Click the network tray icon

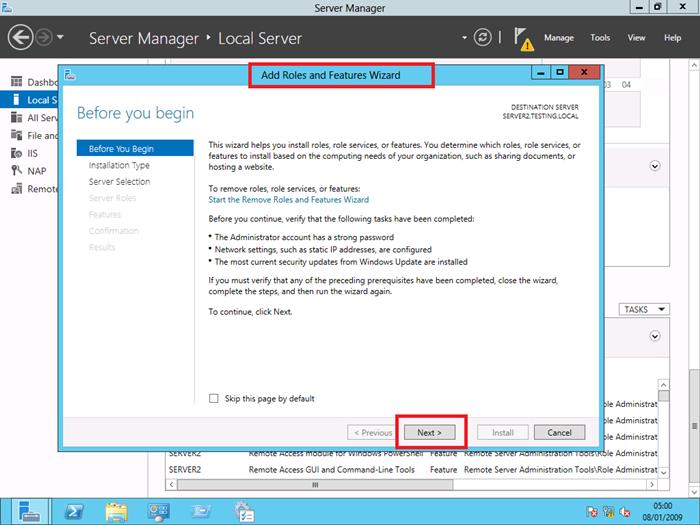point(609,512)
